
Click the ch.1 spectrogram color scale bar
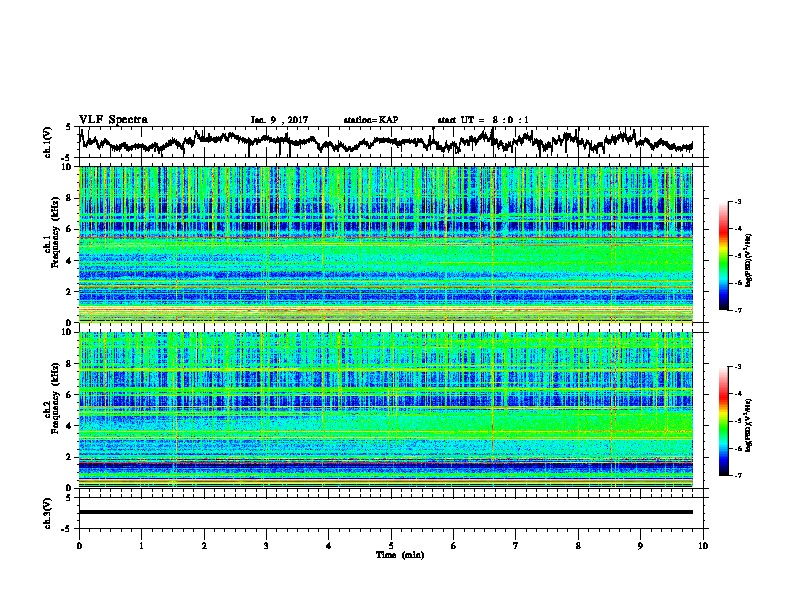point(724,256)
